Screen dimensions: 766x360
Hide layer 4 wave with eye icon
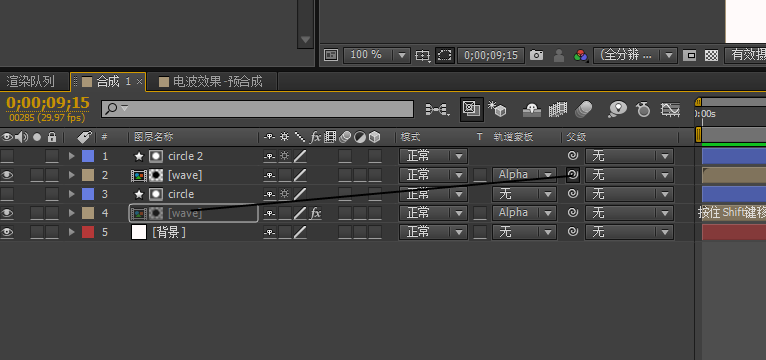point(7,213)
